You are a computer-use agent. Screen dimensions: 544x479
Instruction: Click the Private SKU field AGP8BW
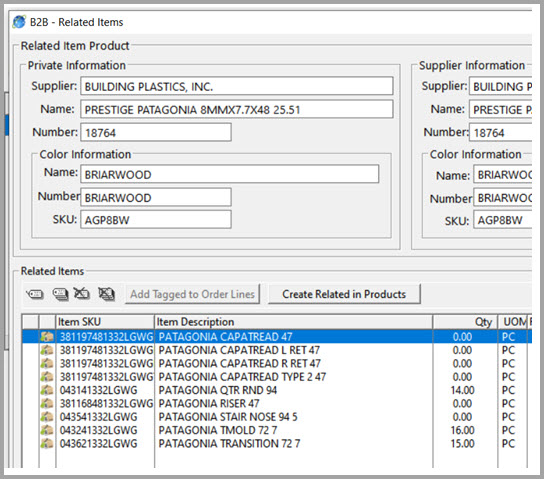coord(156,220)
